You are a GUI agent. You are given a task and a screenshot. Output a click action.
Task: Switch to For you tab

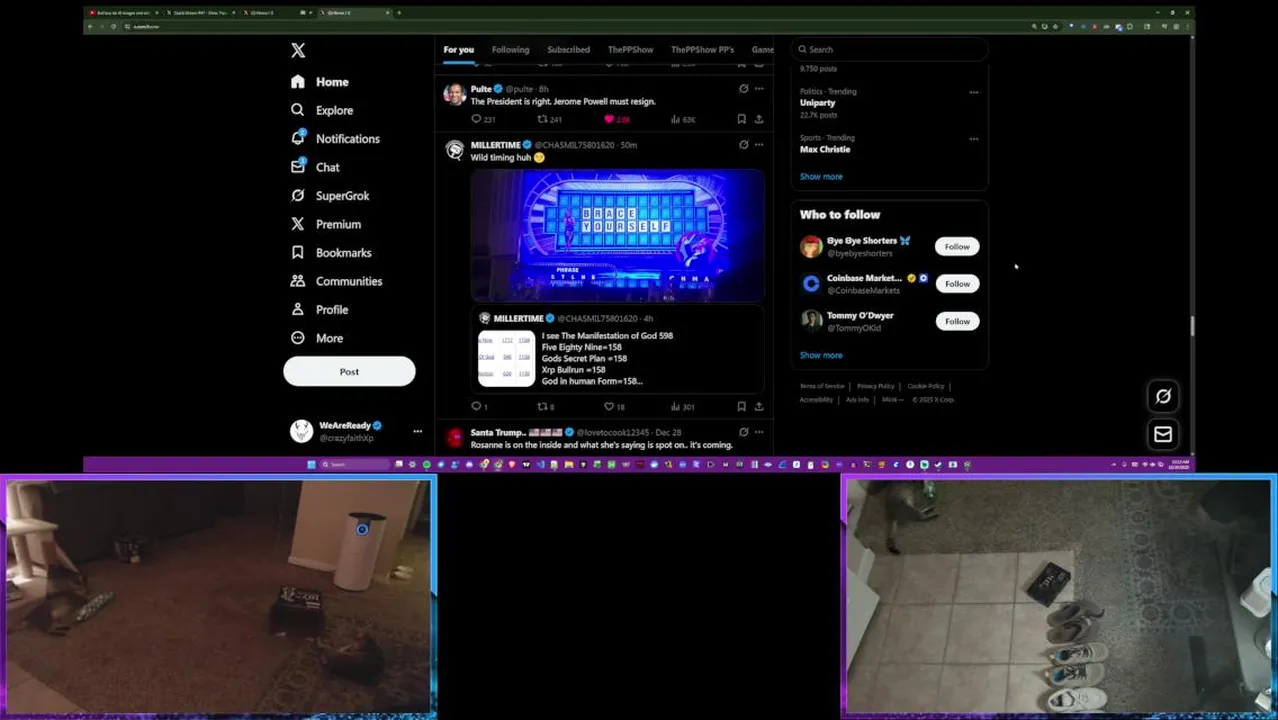[459, 49]
